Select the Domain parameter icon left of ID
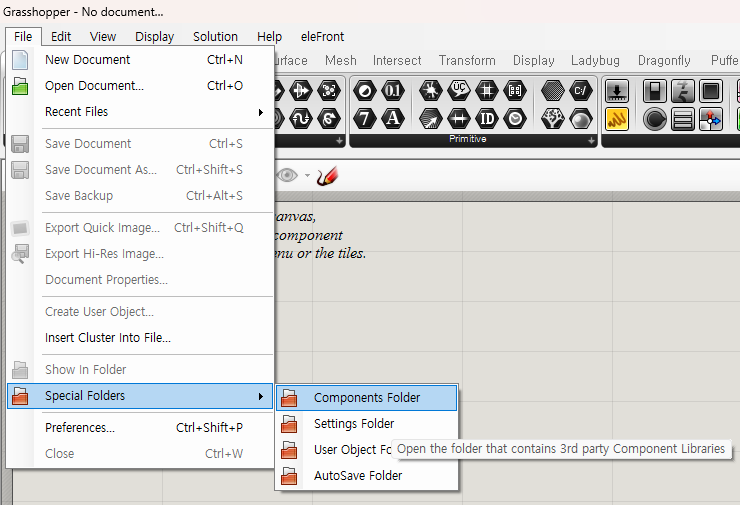Viewport: 740px width, 505px height. 459,118
